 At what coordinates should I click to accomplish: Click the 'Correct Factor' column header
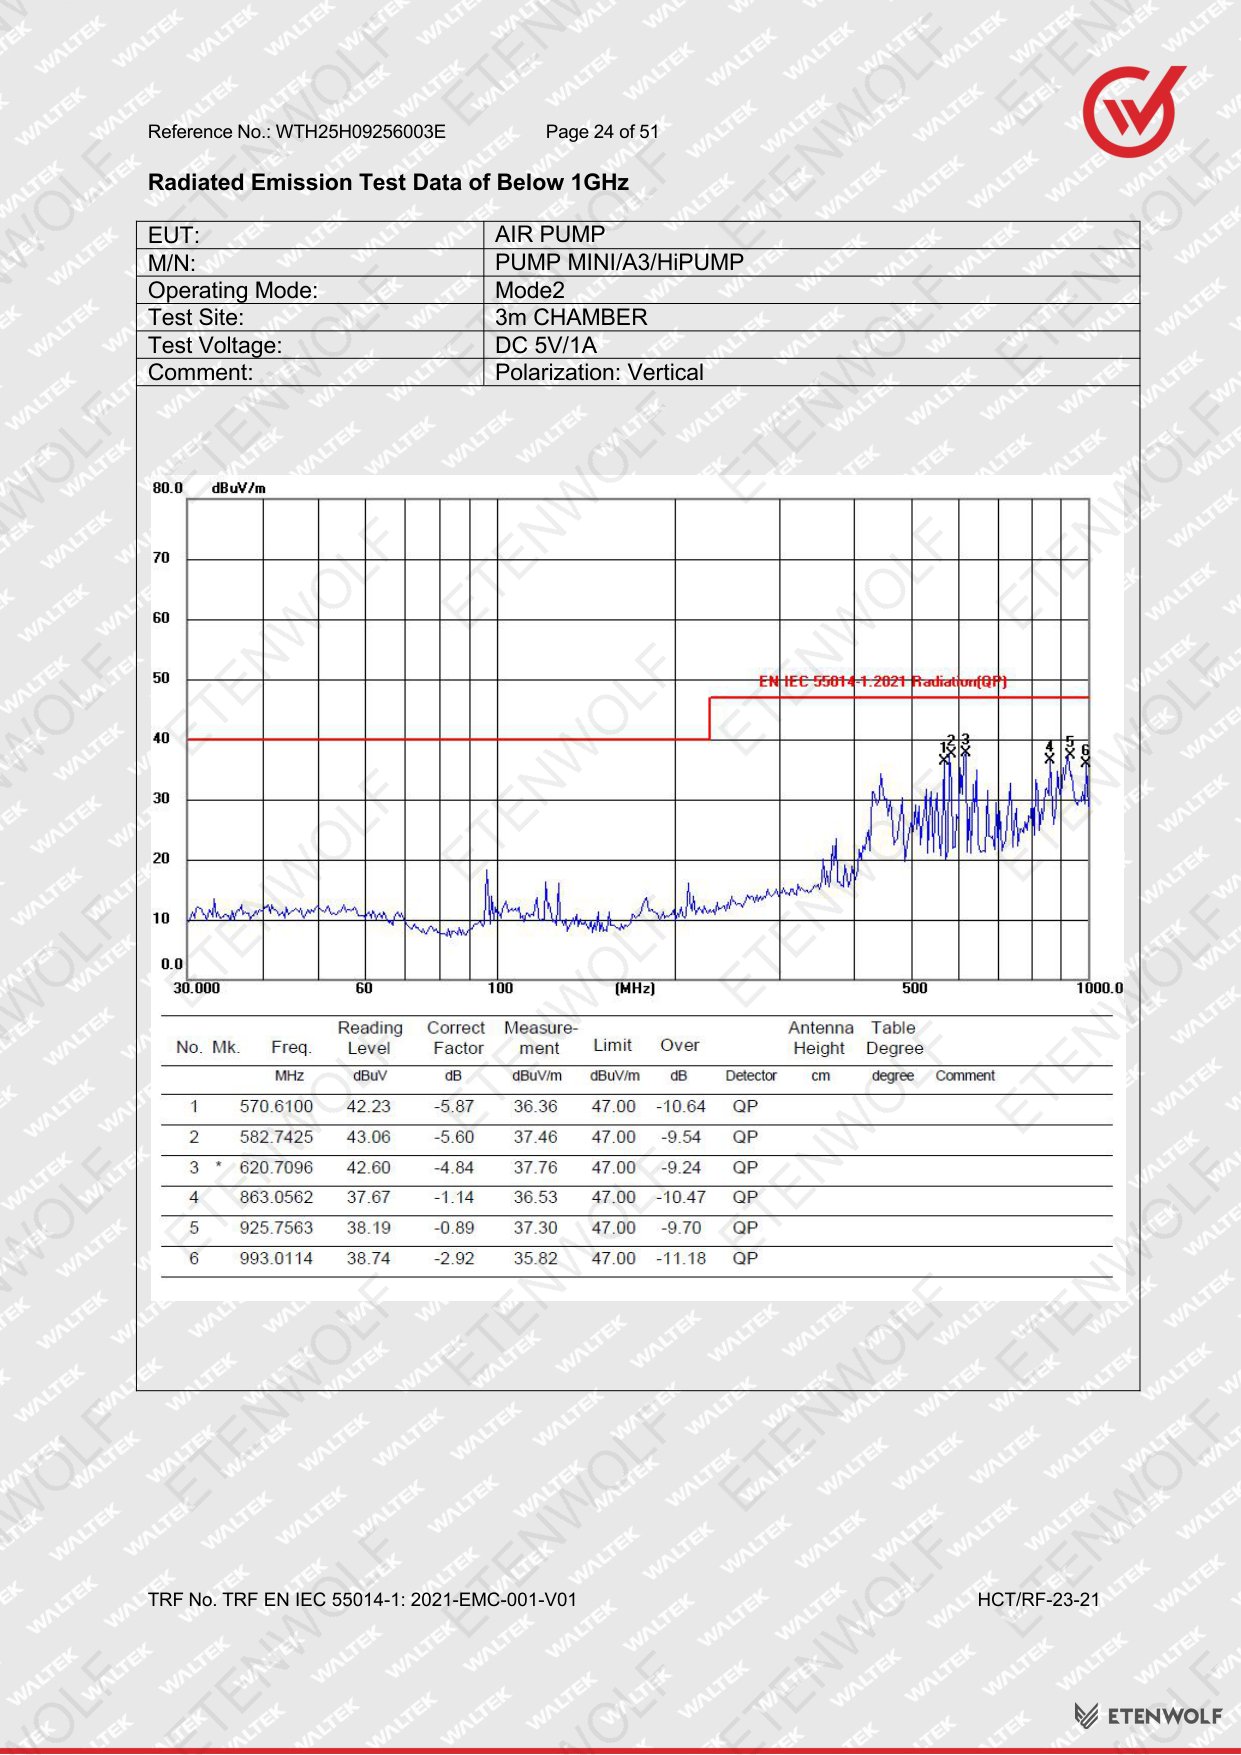(x=456, y=1038)
